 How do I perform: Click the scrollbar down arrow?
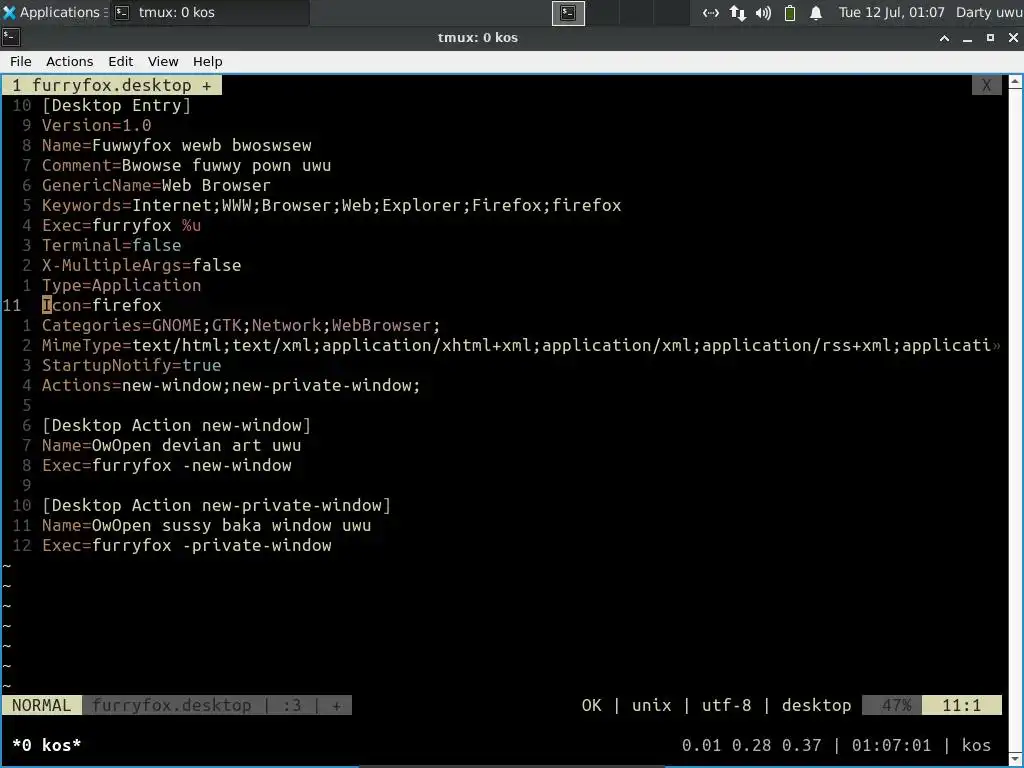tap(1016, 759)
